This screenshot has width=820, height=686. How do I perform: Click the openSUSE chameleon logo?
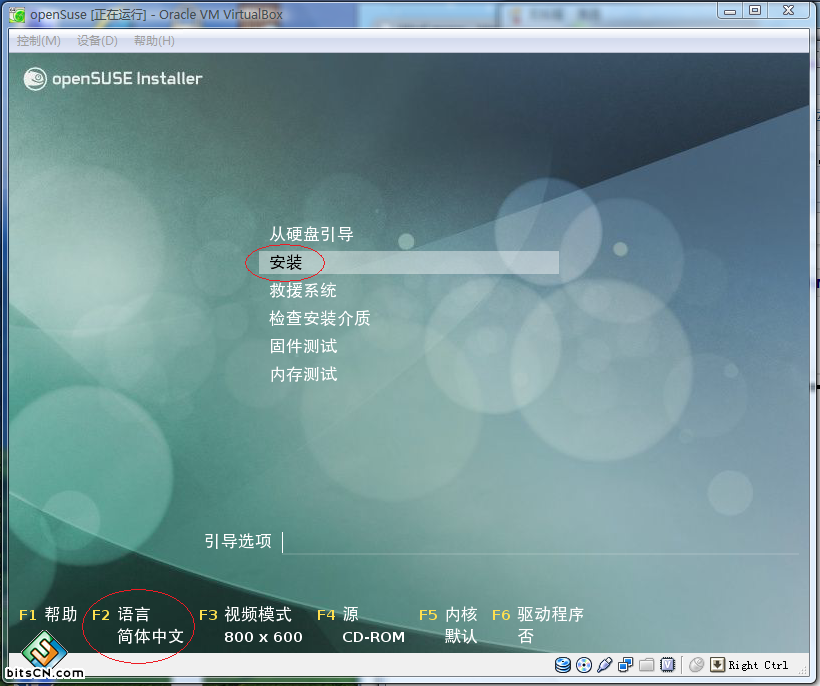pyautogui.click(x=35, y=79)
